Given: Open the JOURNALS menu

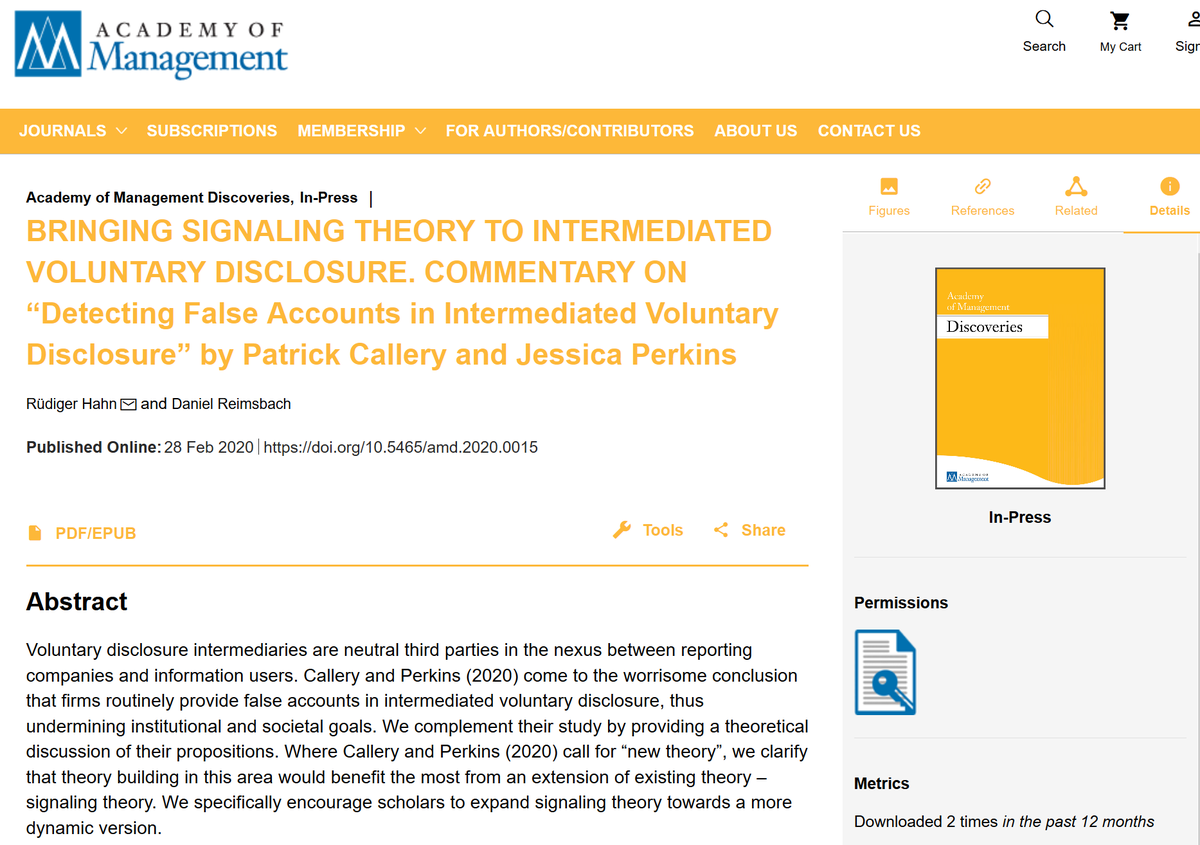Looking at the screenshot, I should click(63, 131).
